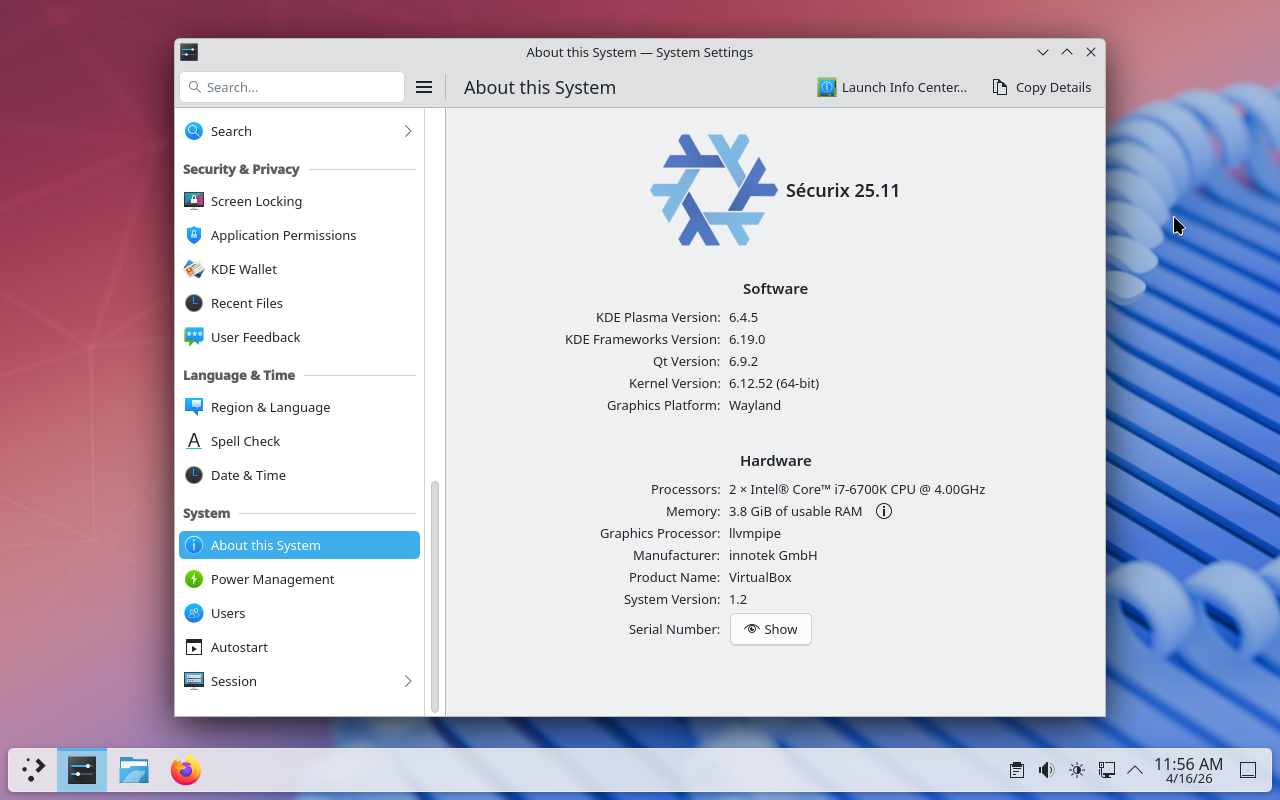Click the Copy Details button
This screenshot has width=1280, height=800.
[x=1041, y=87]
